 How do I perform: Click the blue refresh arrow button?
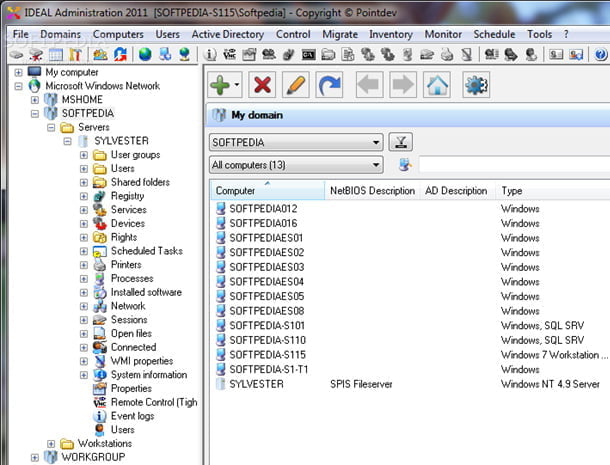[329, 85]
